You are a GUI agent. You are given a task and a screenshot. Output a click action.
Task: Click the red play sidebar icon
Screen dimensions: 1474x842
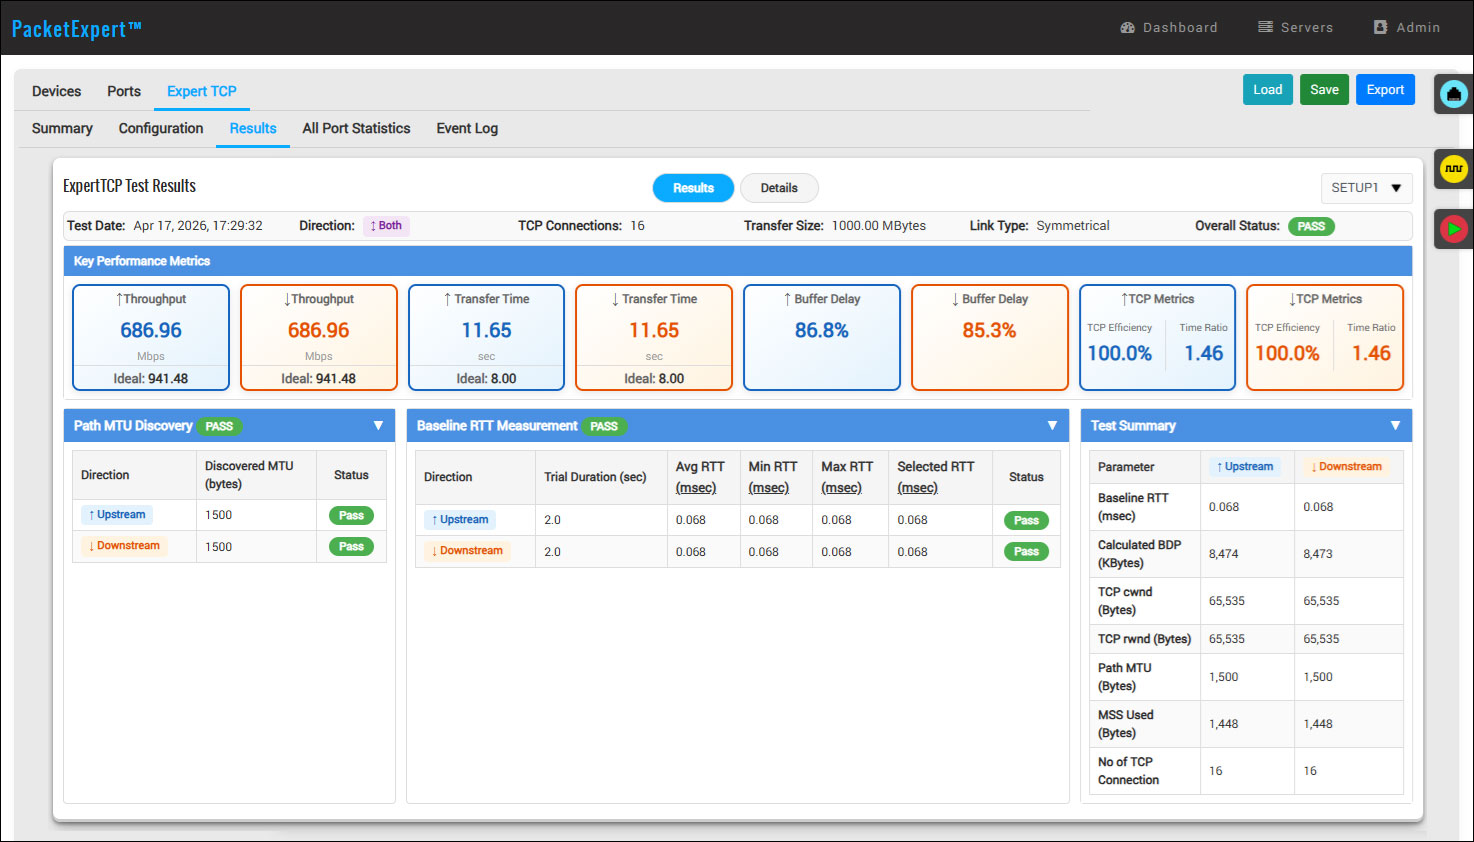[1453, 229]
